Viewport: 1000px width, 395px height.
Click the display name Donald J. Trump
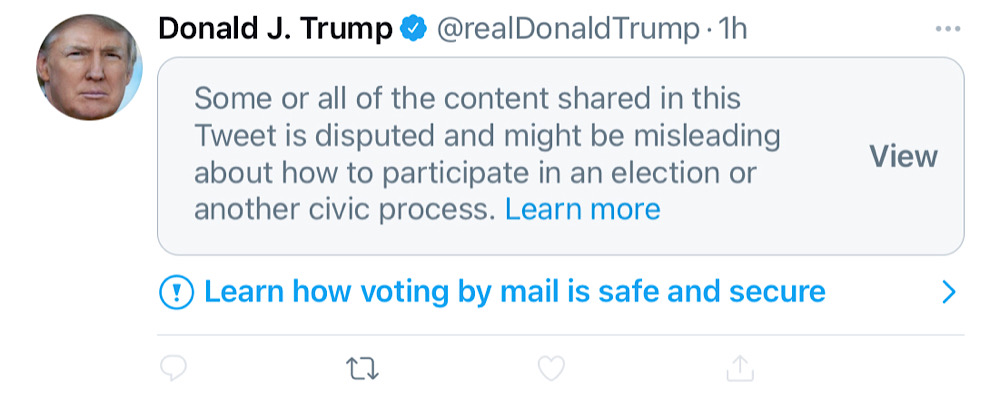[276, 29]
